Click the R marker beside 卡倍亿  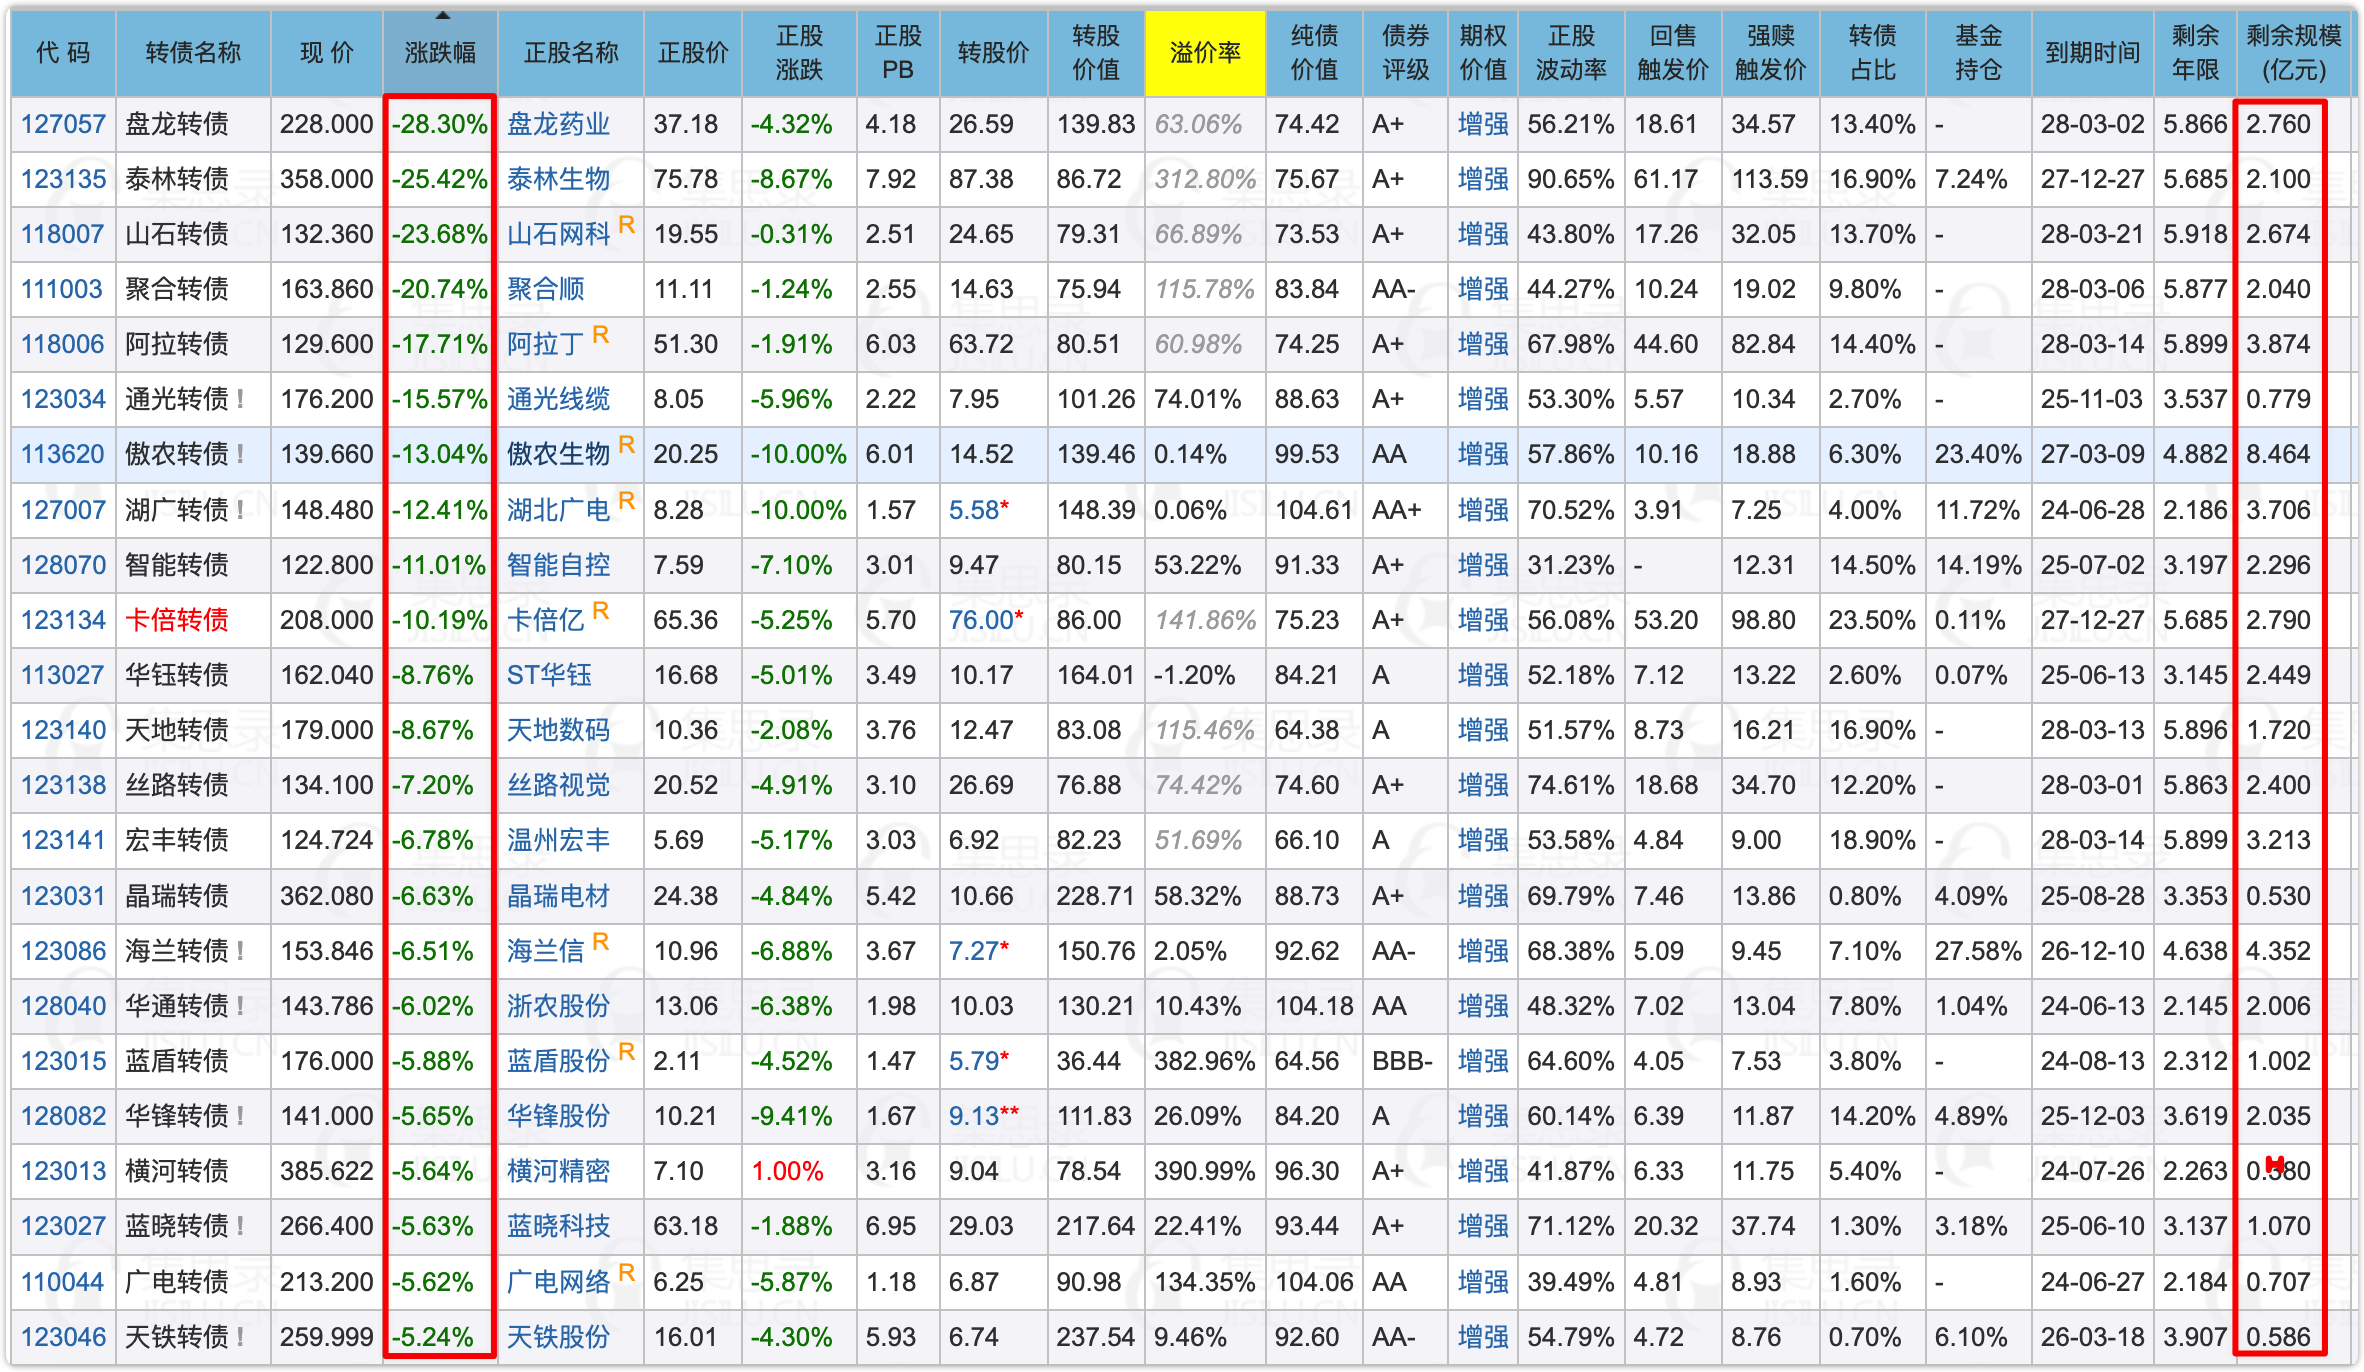point(600,610)
